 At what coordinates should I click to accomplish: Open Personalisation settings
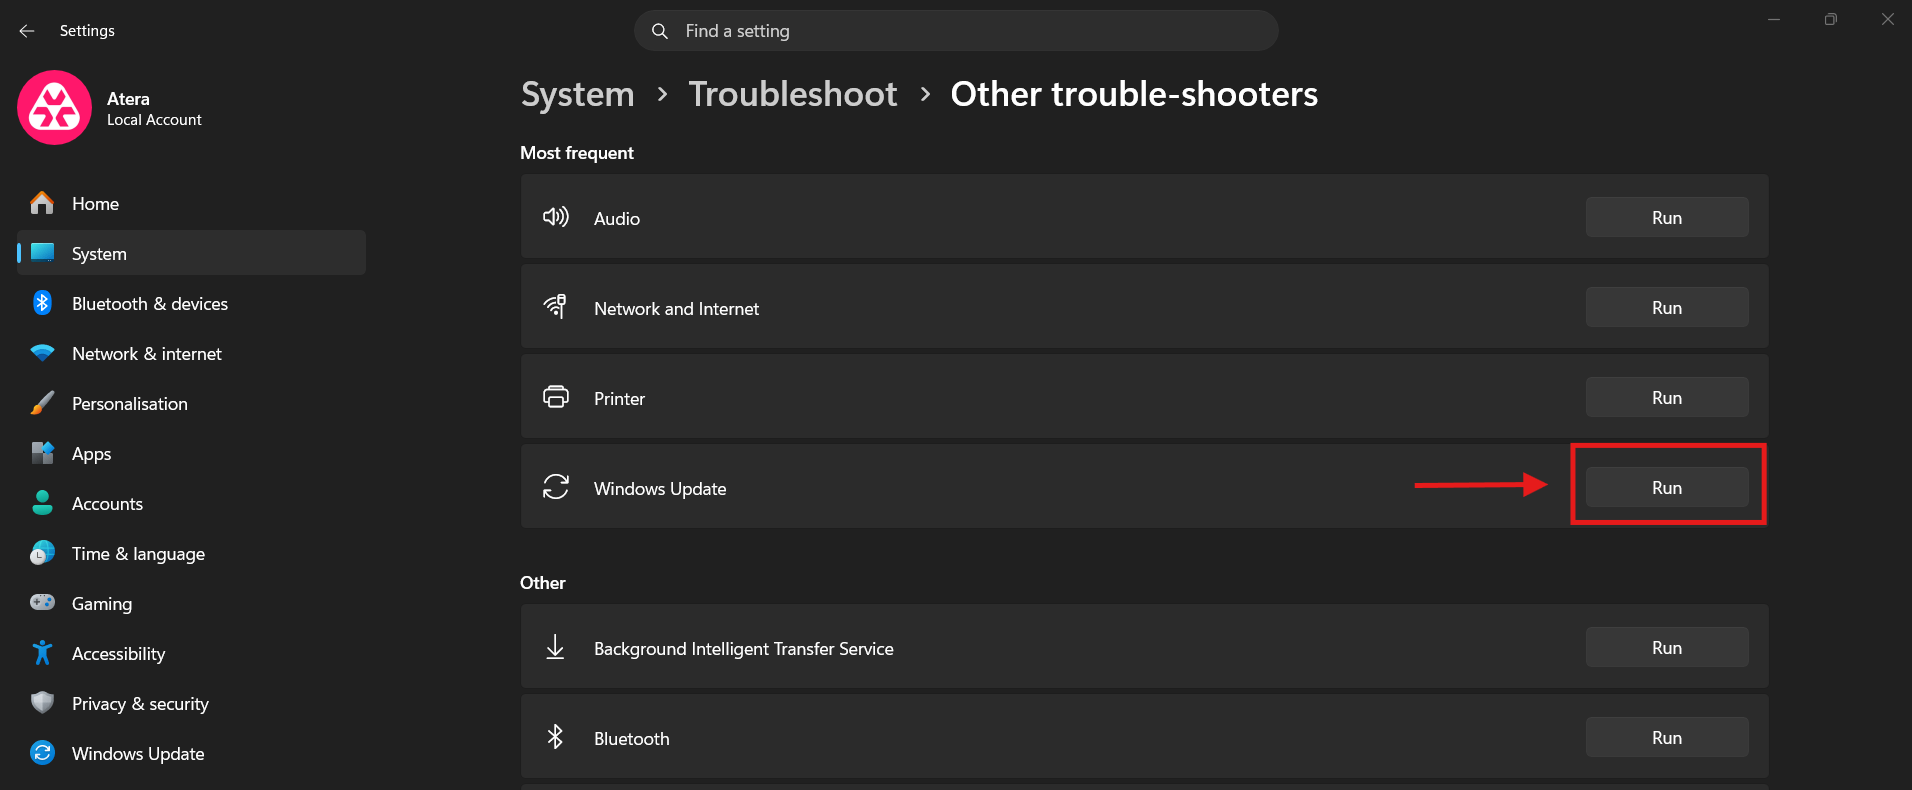coord(191,403)
